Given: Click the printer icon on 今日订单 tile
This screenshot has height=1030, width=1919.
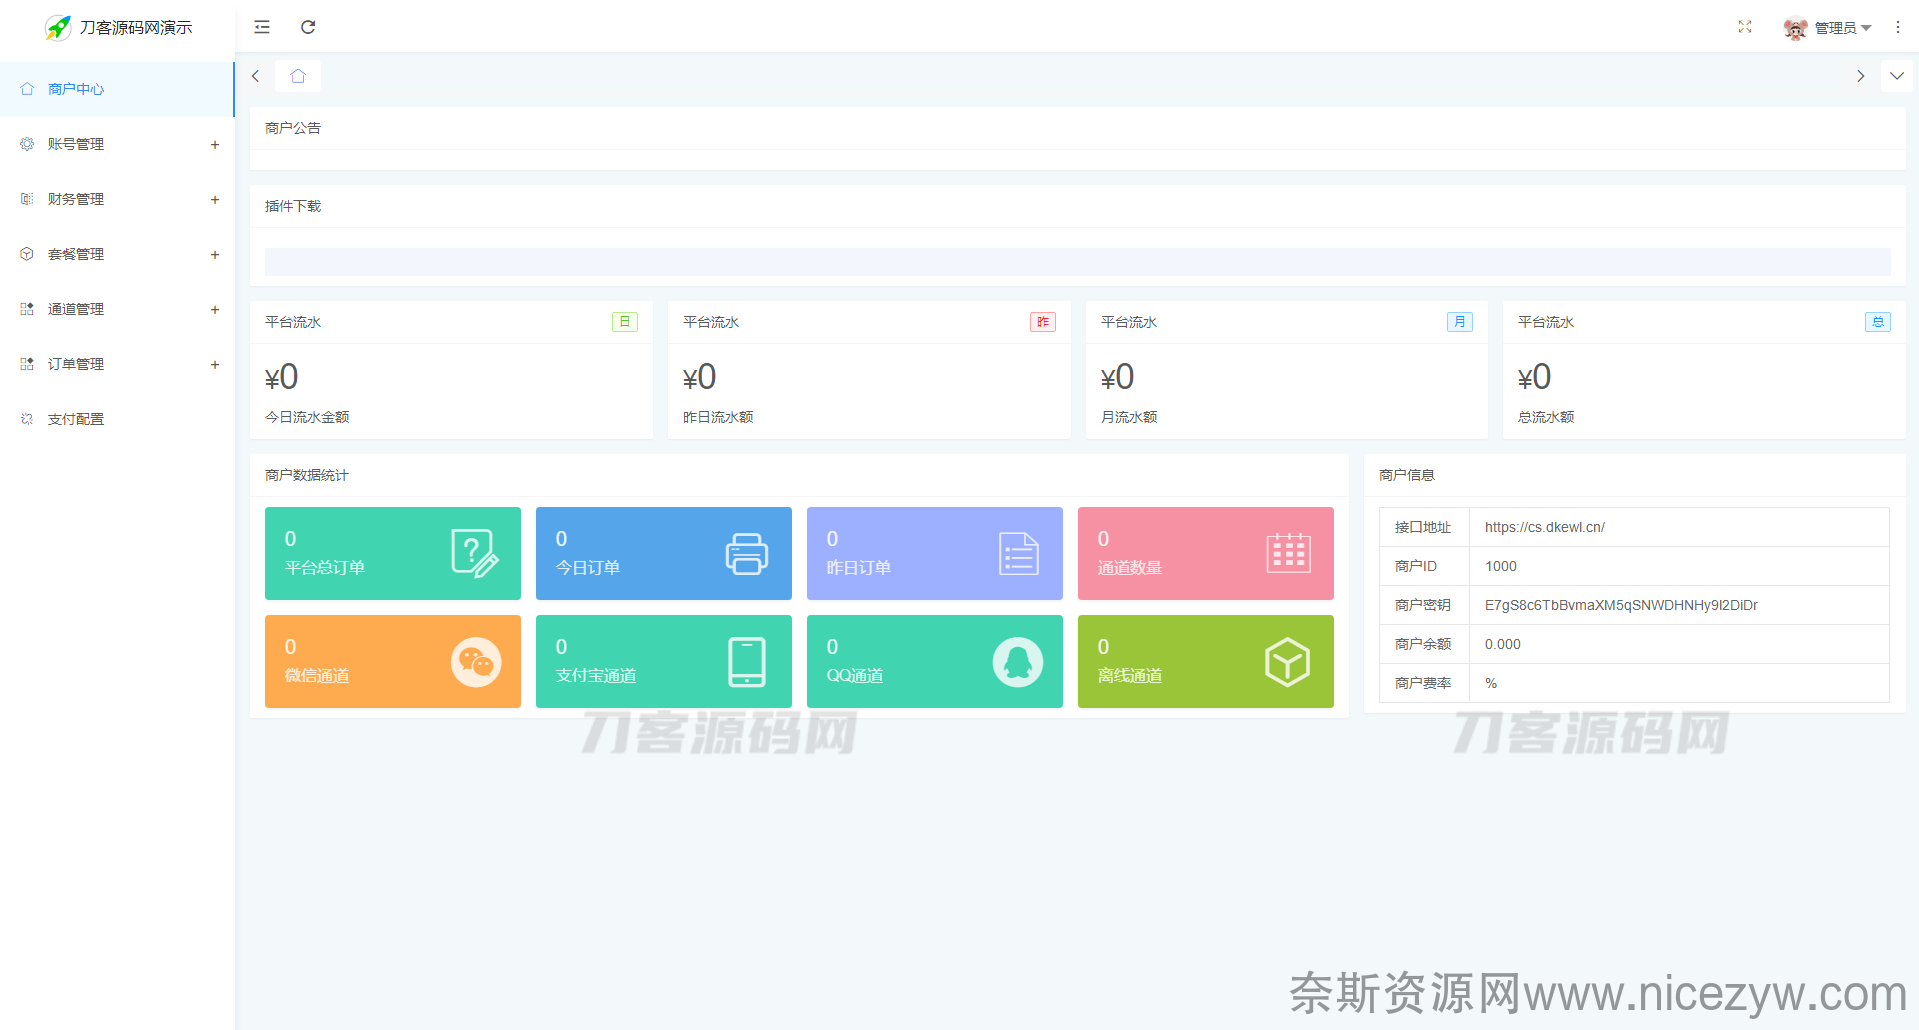Looking at the screenshot, I should point(747,554).
